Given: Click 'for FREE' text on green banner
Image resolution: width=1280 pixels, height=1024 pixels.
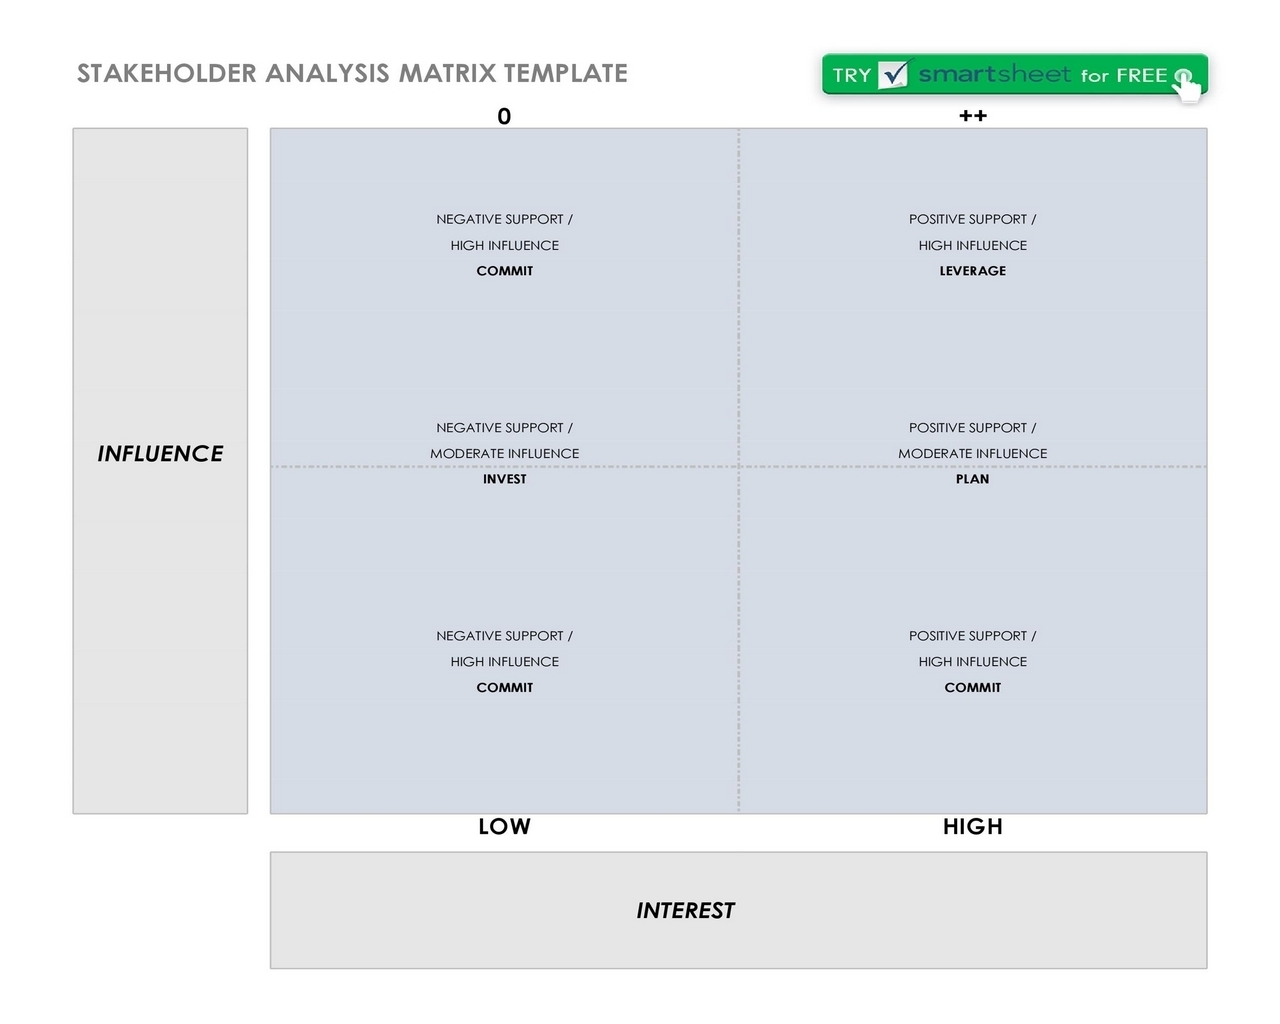Looking at the screenshot, I should click(1123, 75).
